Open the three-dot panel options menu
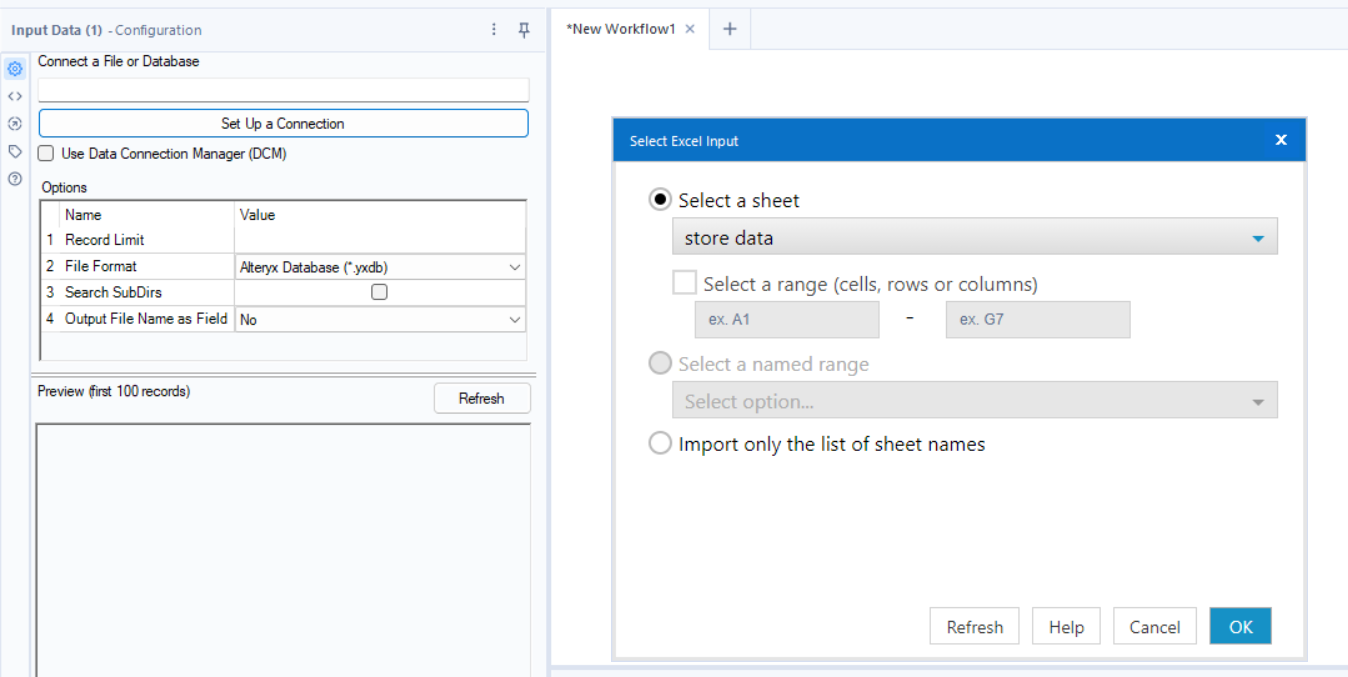1348x677 pixels. tap(494, 30)
